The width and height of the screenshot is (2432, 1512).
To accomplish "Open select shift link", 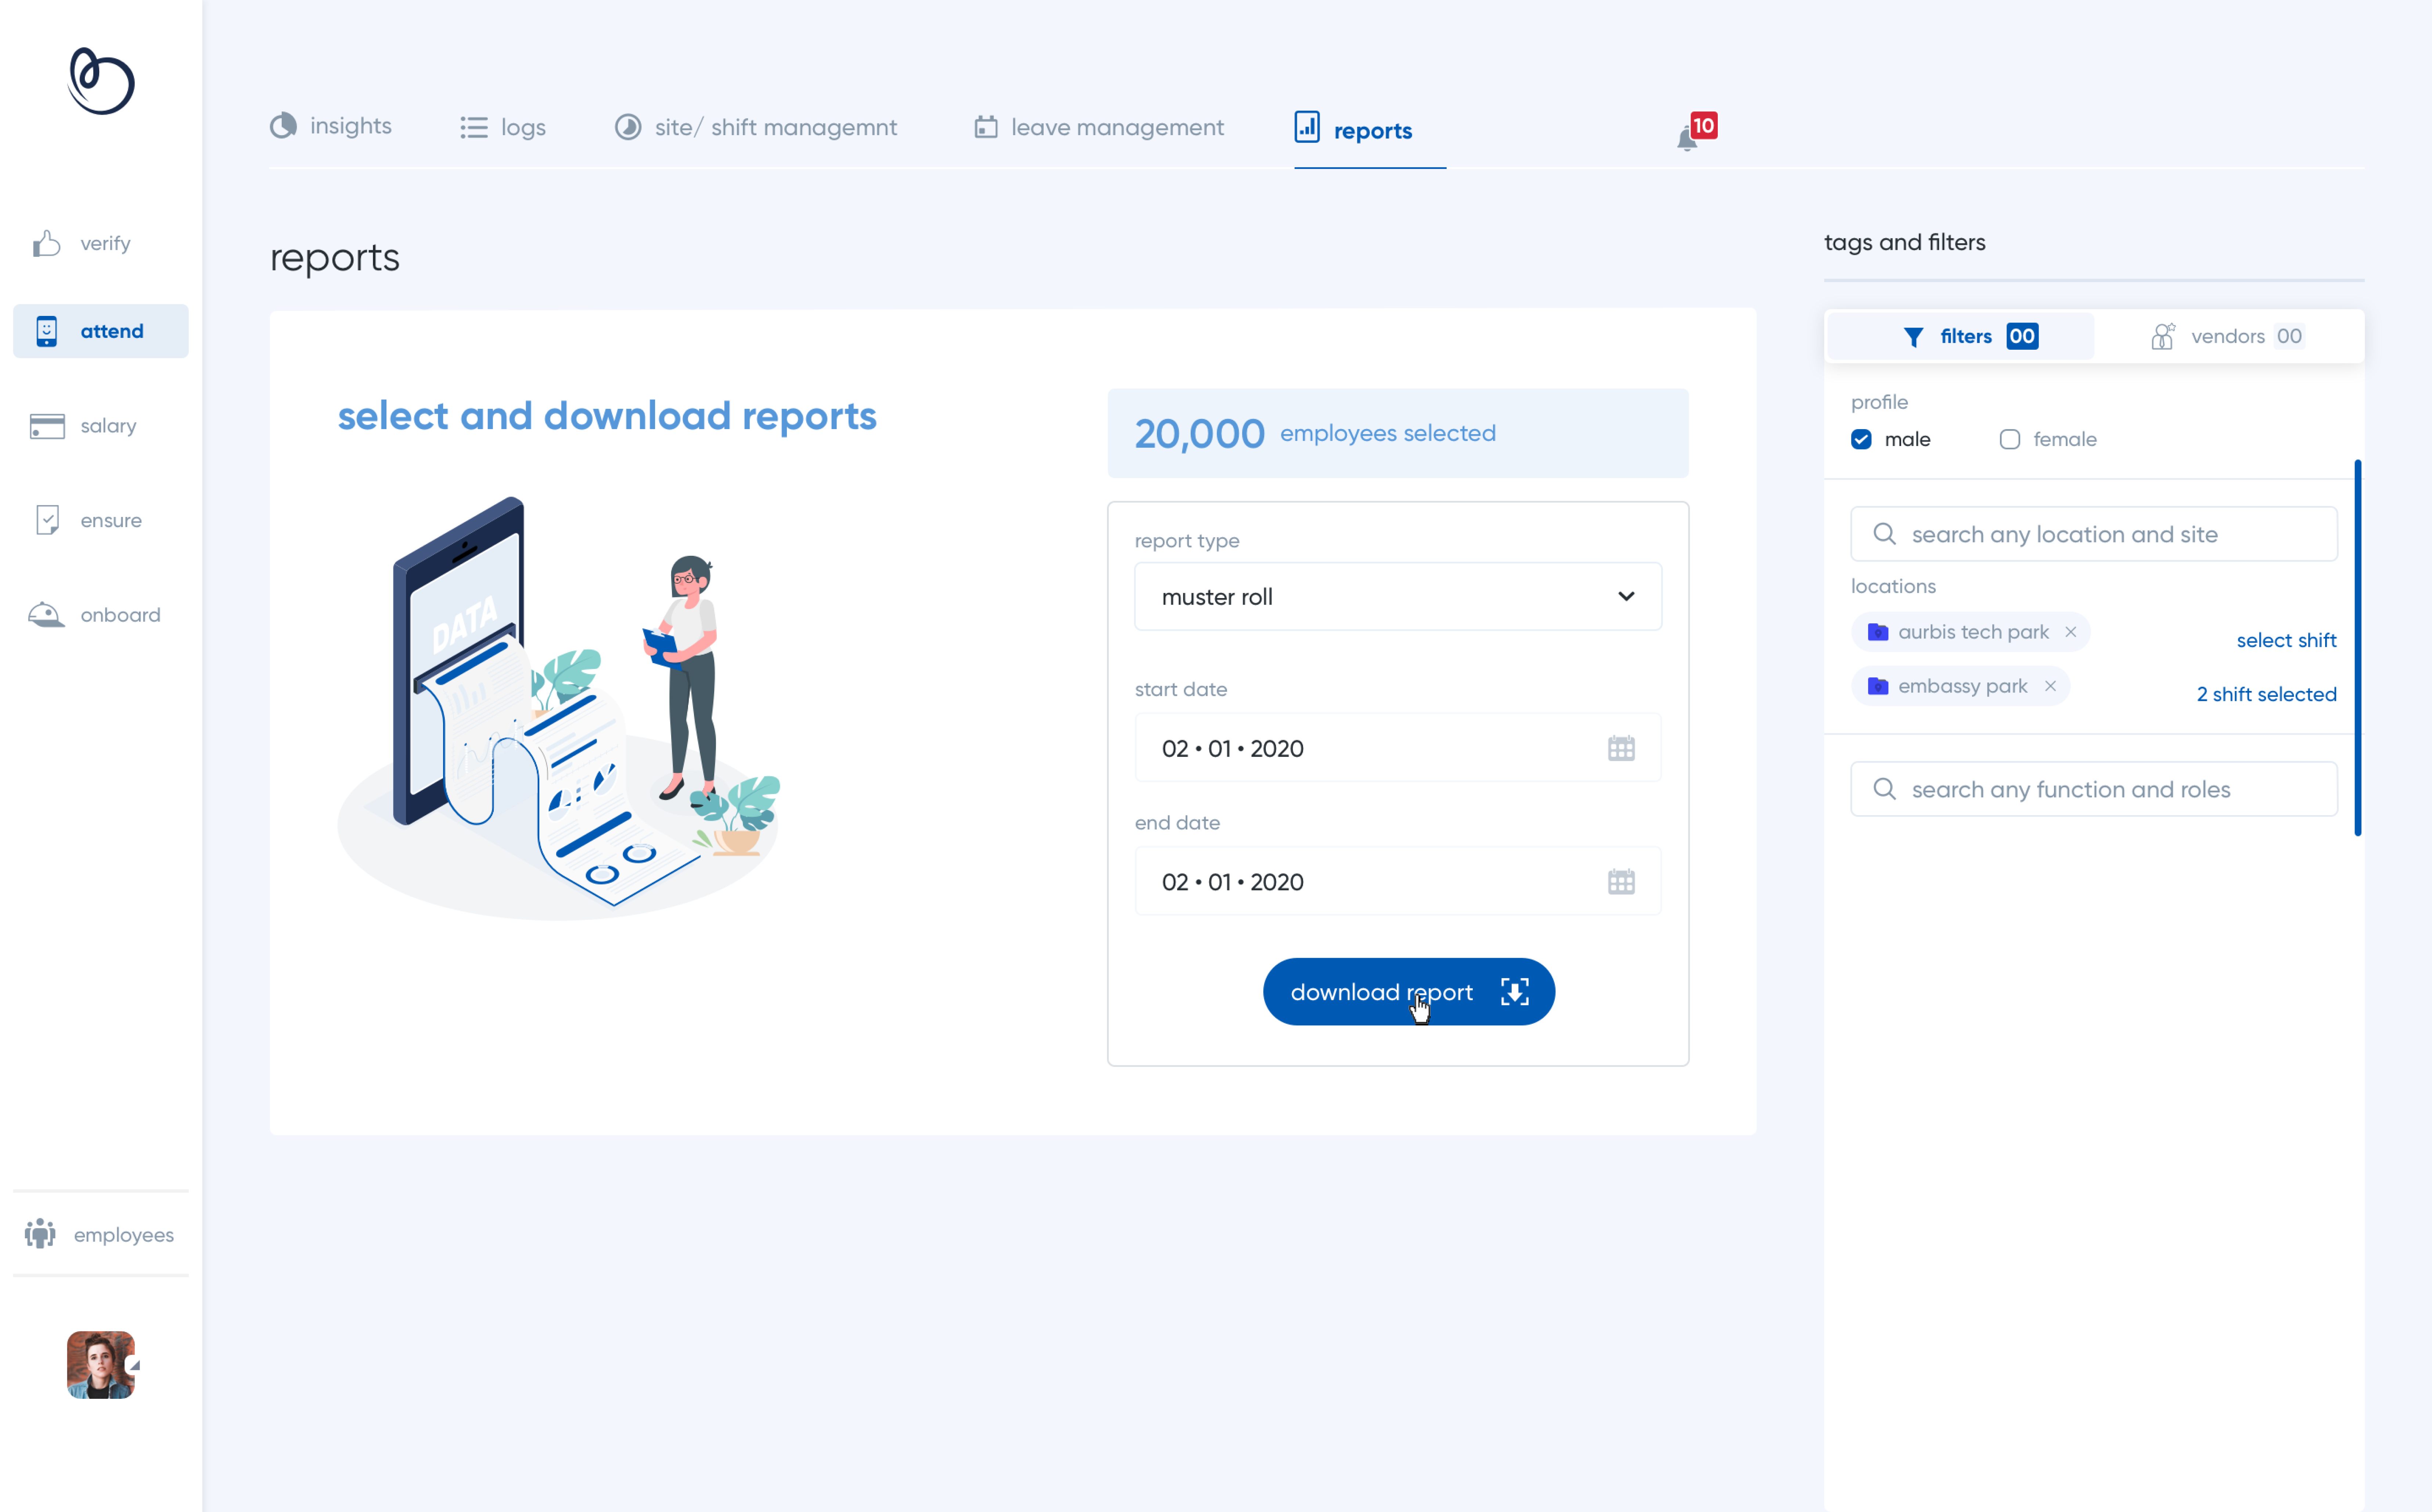I will (x=2287, y=640).
